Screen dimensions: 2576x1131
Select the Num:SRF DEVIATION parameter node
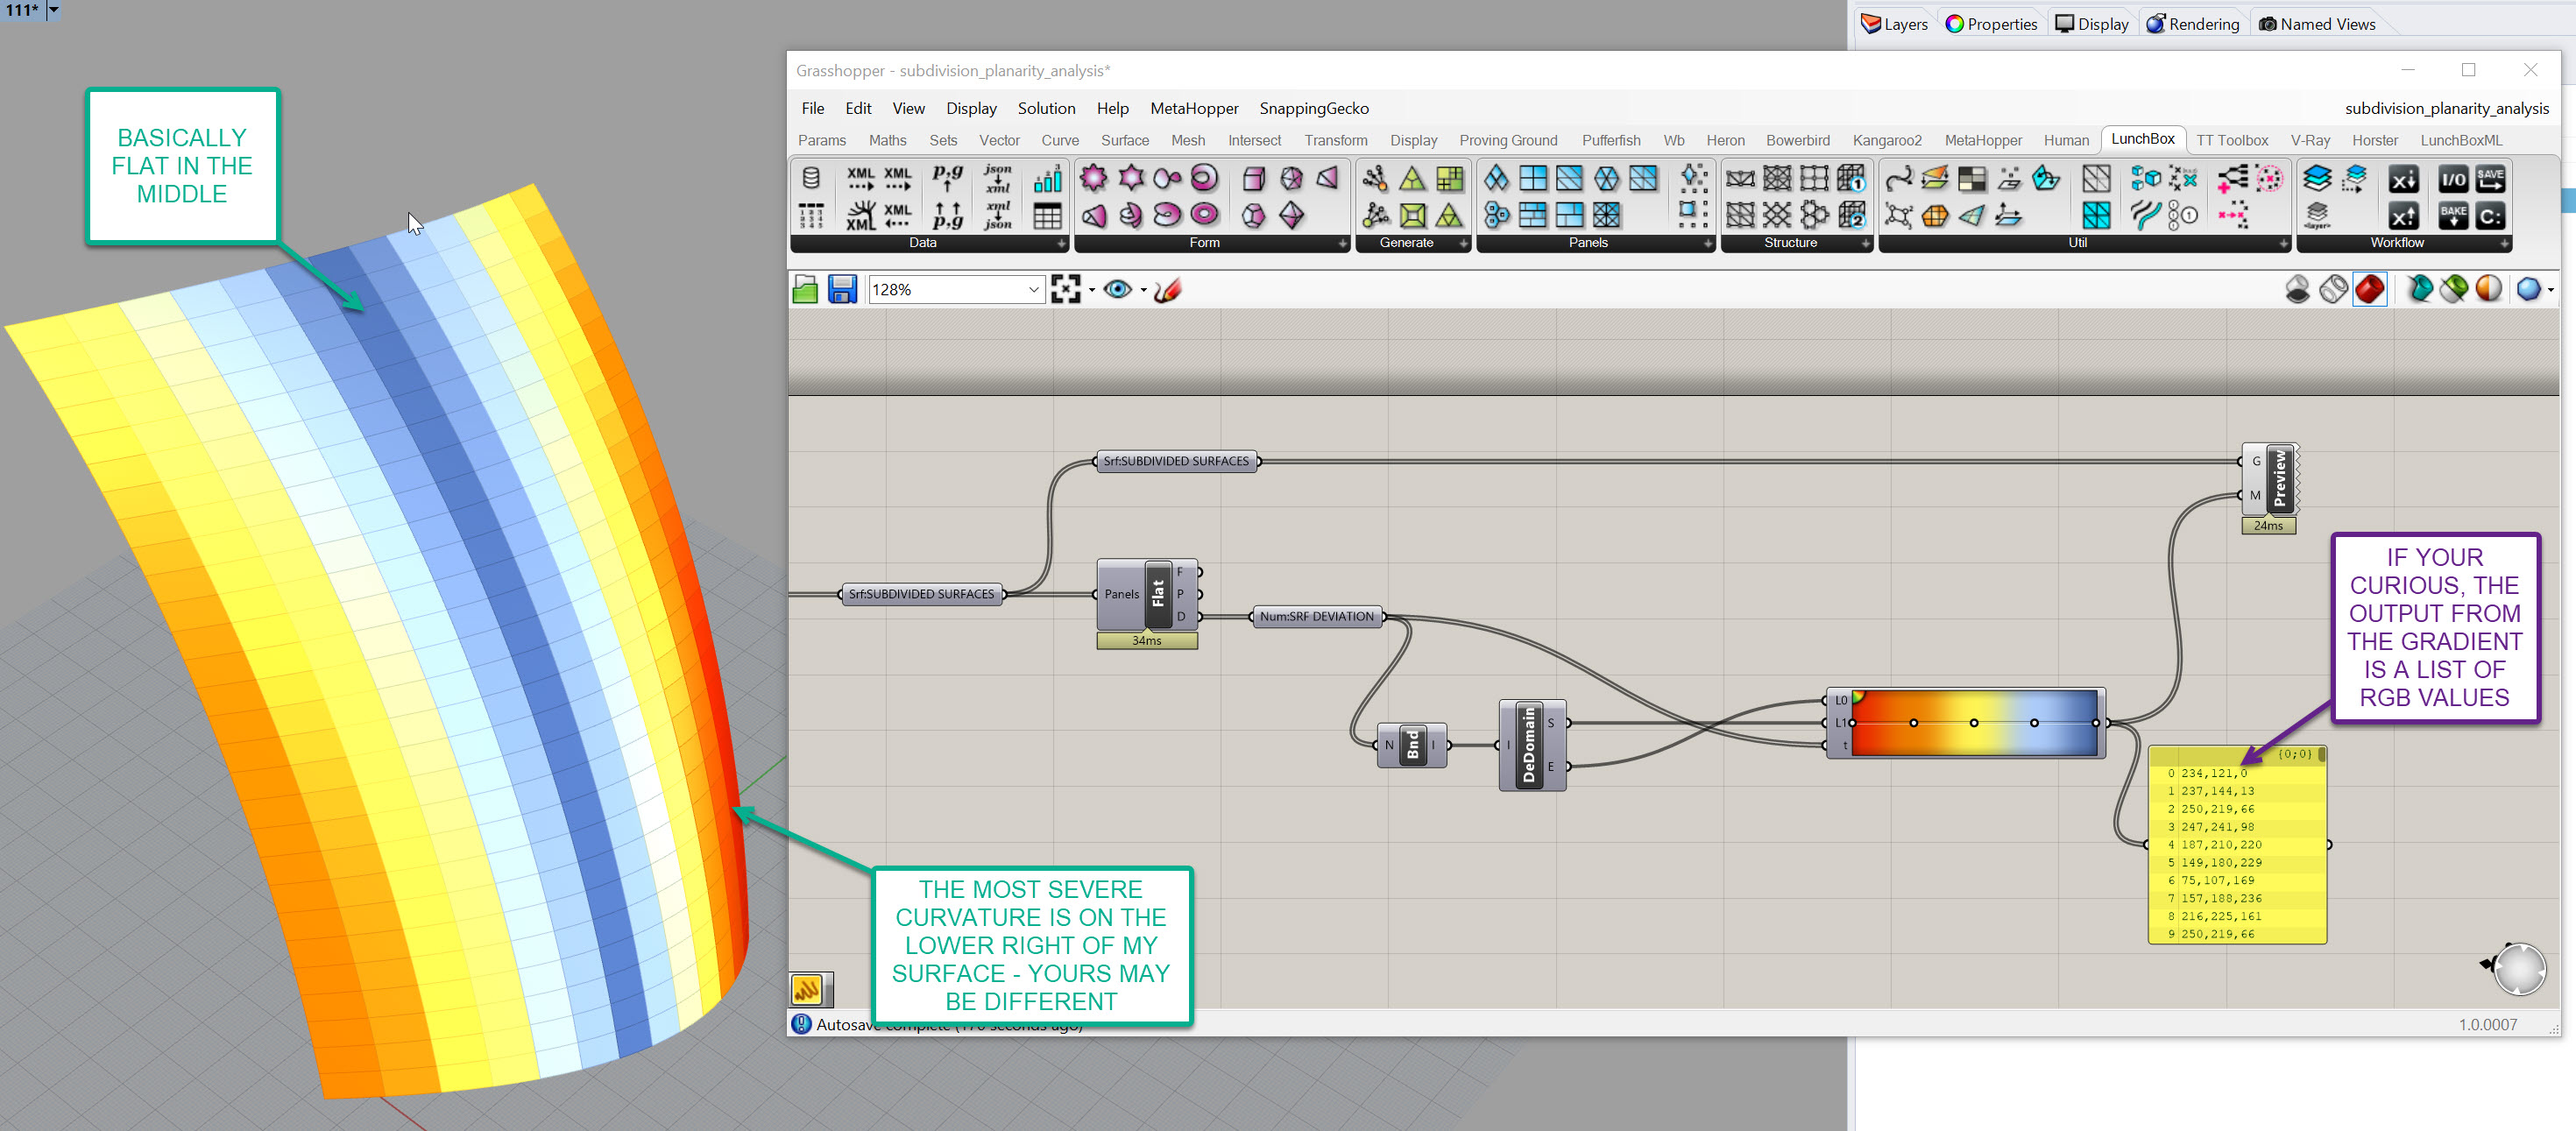pos(1316,617)
